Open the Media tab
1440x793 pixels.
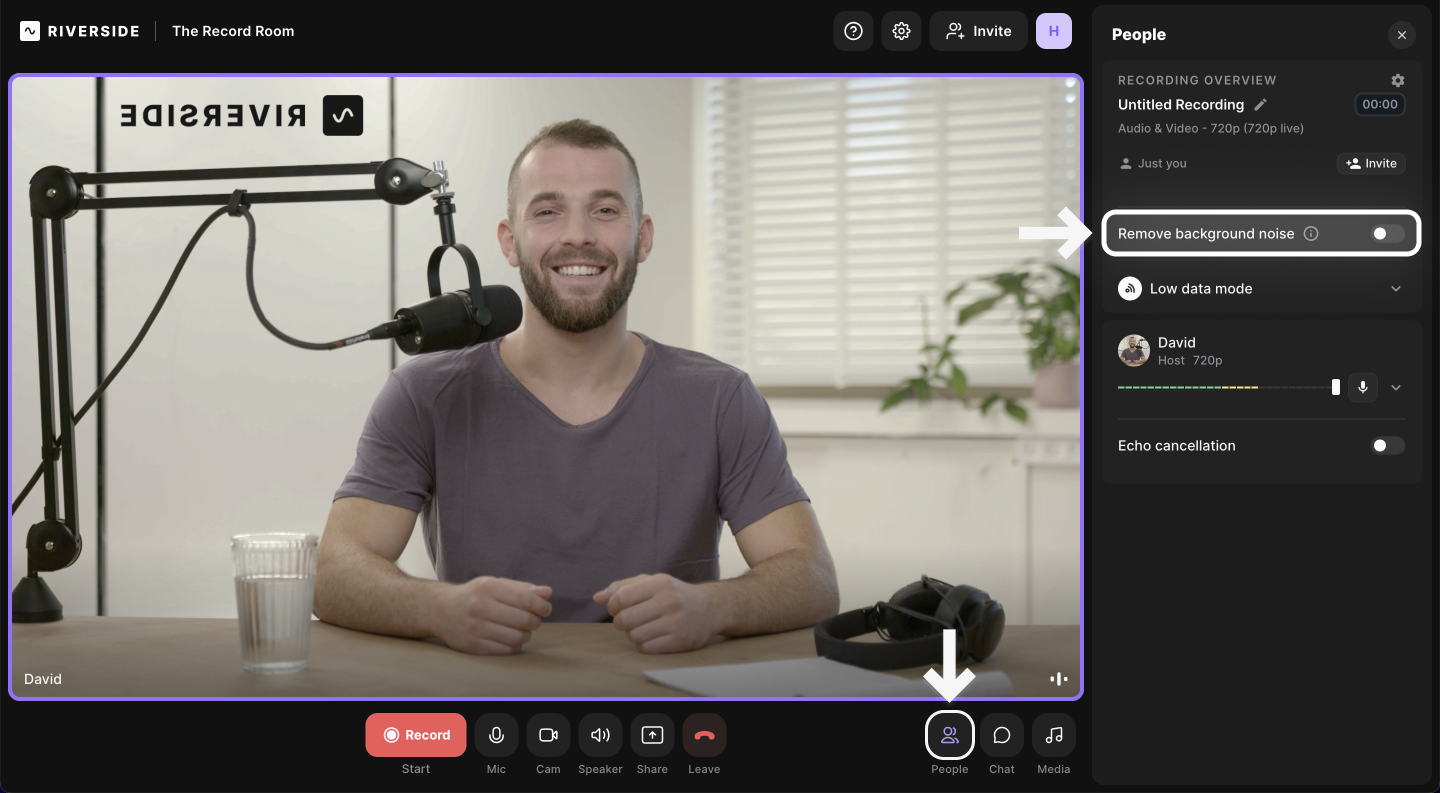coord(1054,735)
